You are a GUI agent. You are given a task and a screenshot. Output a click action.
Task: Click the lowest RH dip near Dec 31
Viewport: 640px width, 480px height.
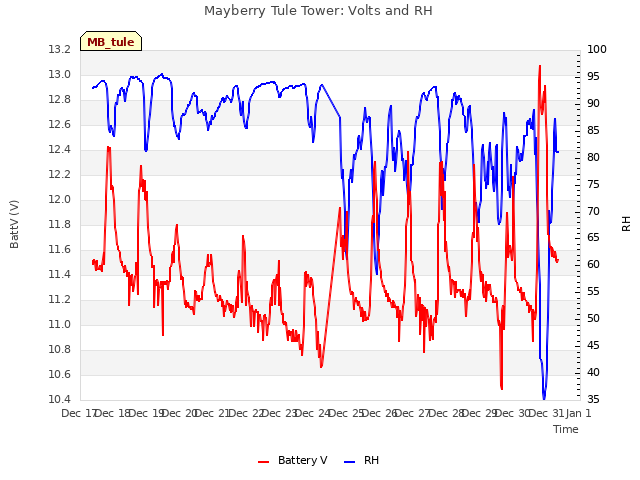pyautogui.click(x=544, y=397)
